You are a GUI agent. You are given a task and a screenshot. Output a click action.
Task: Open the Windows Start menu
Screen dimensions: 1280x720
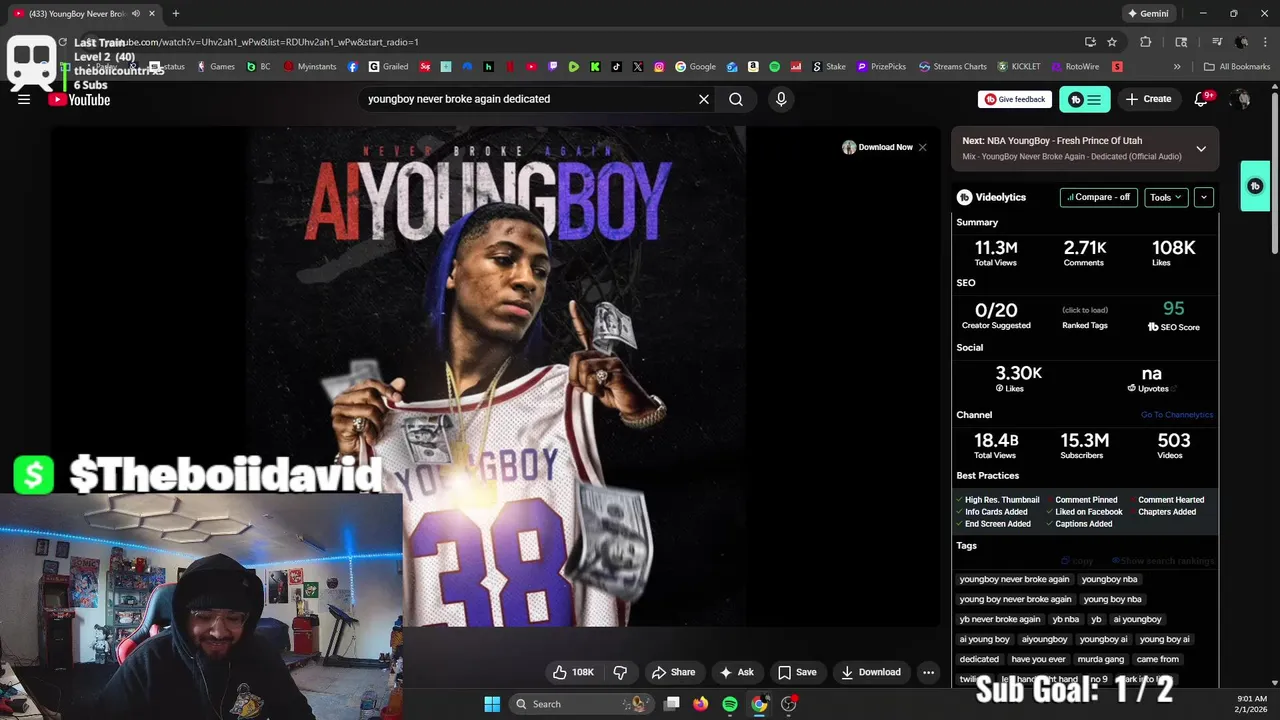coord(492,704)
